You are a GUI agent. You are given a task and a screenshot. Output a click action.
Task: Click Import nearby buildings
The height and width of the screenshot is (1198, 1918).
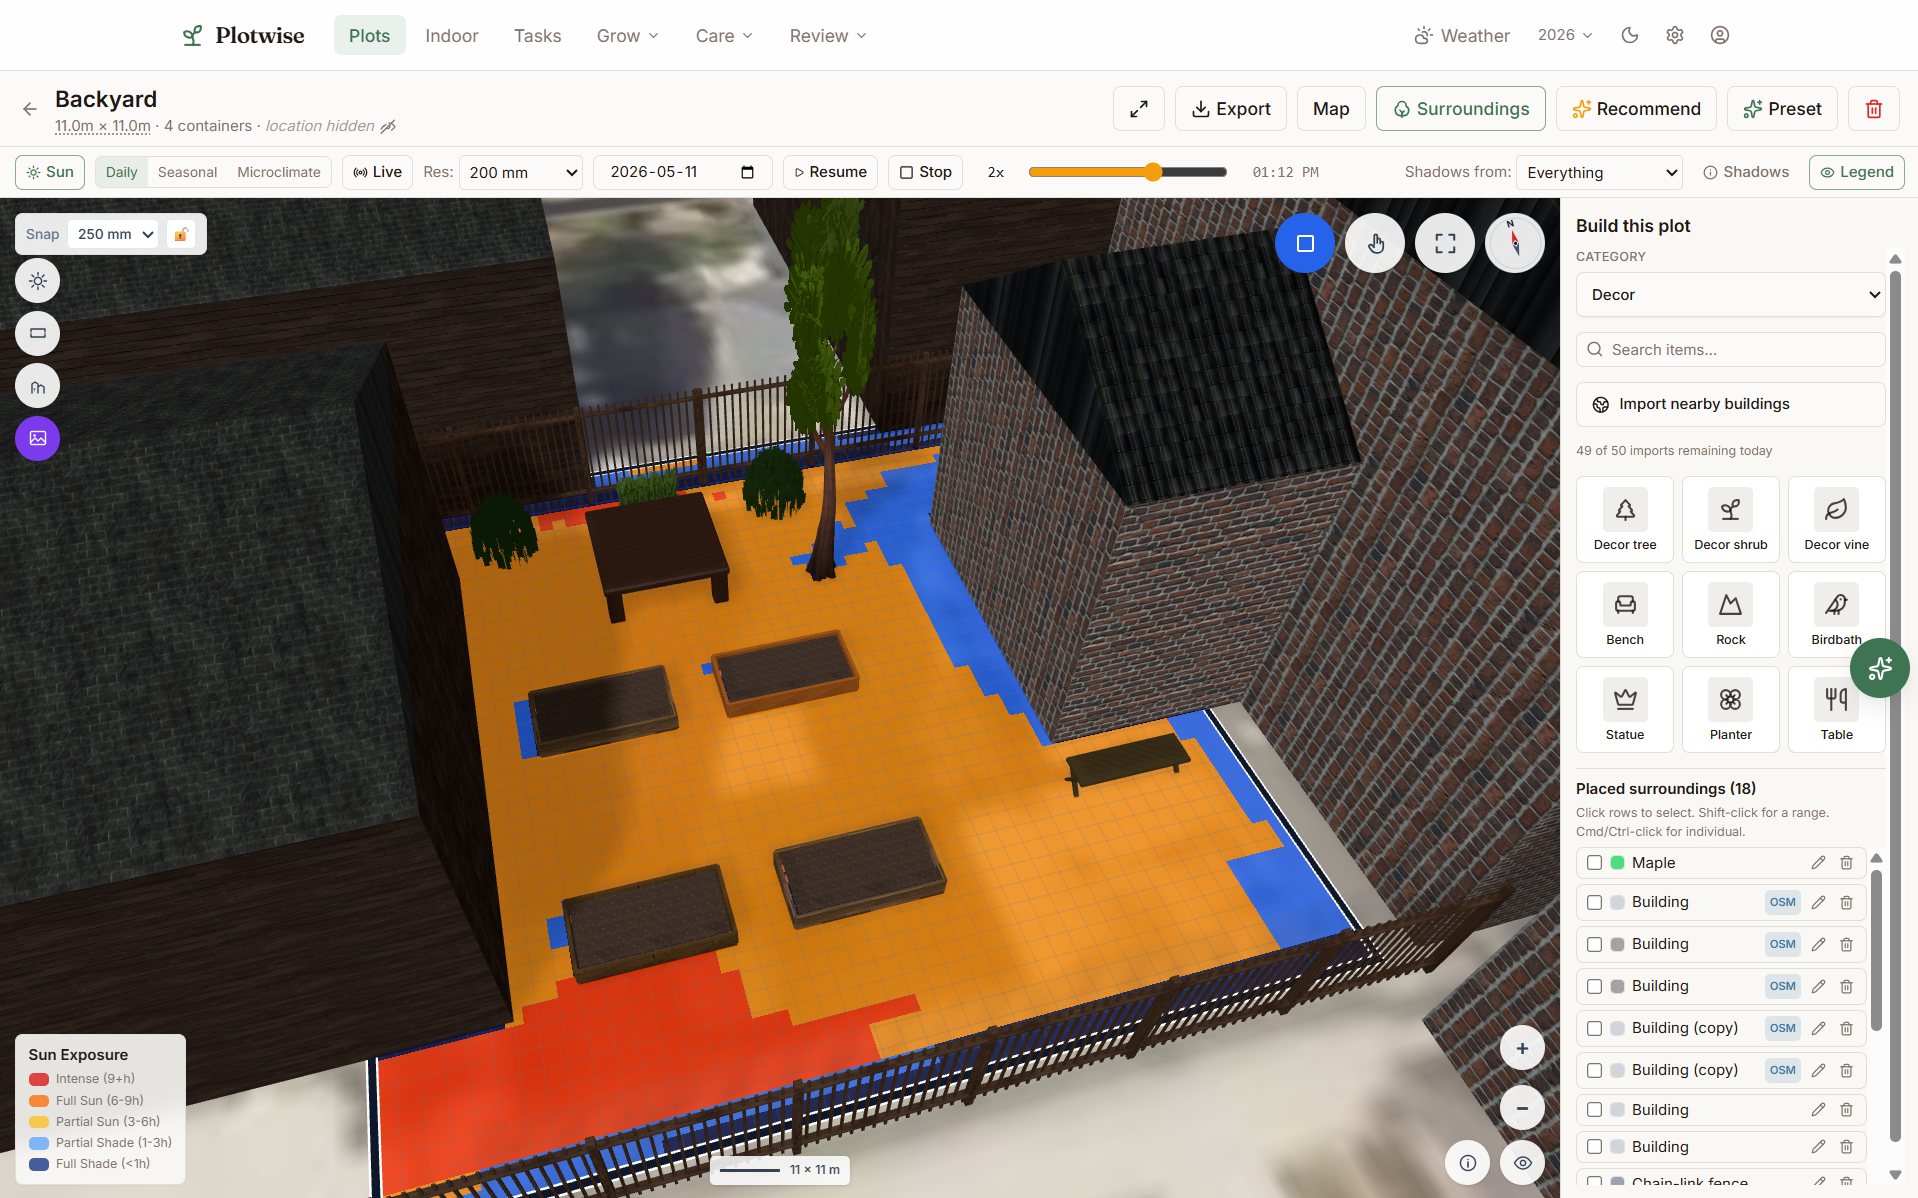click(x=1730, y=404)
